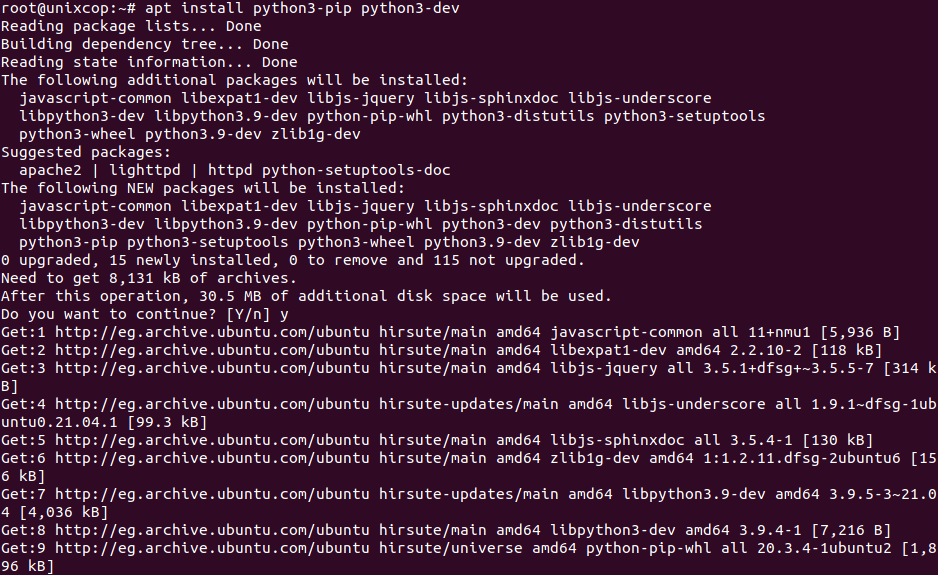Click 'Reading package lists... Done' line
Screen dimensions: 938x575
pos(131,26)
